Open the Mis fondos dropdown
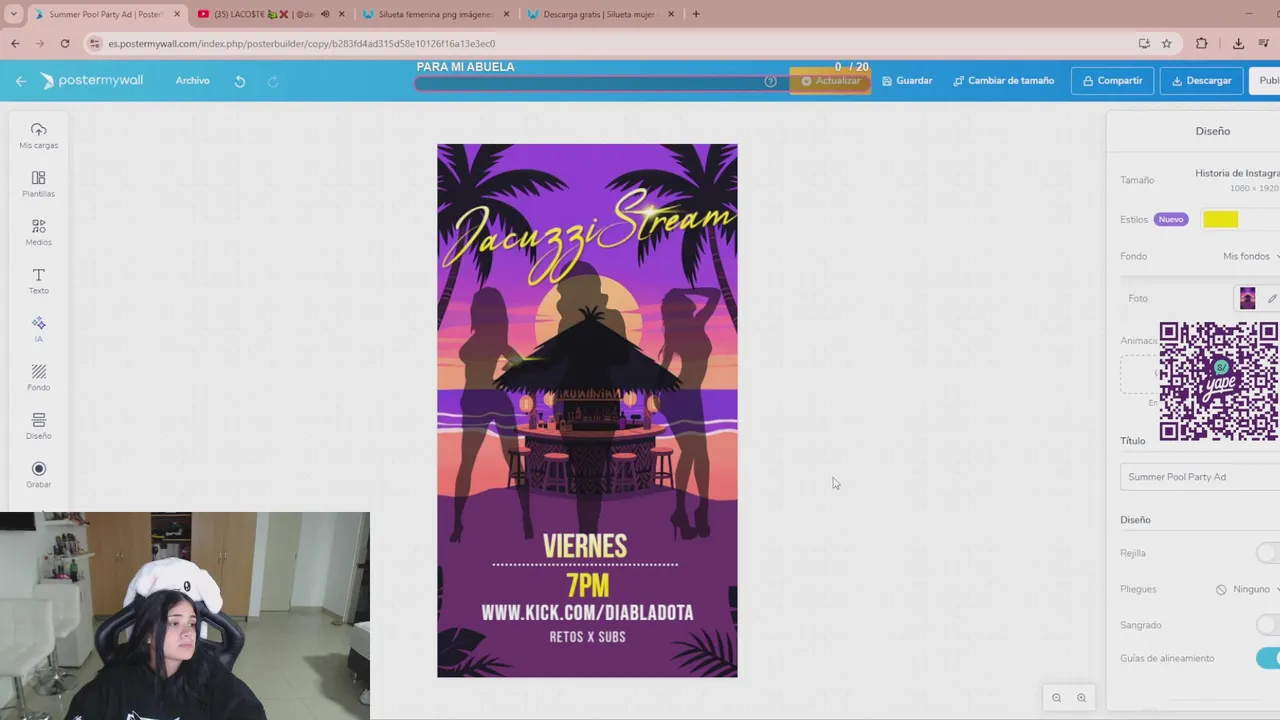 pos(1250,256)
